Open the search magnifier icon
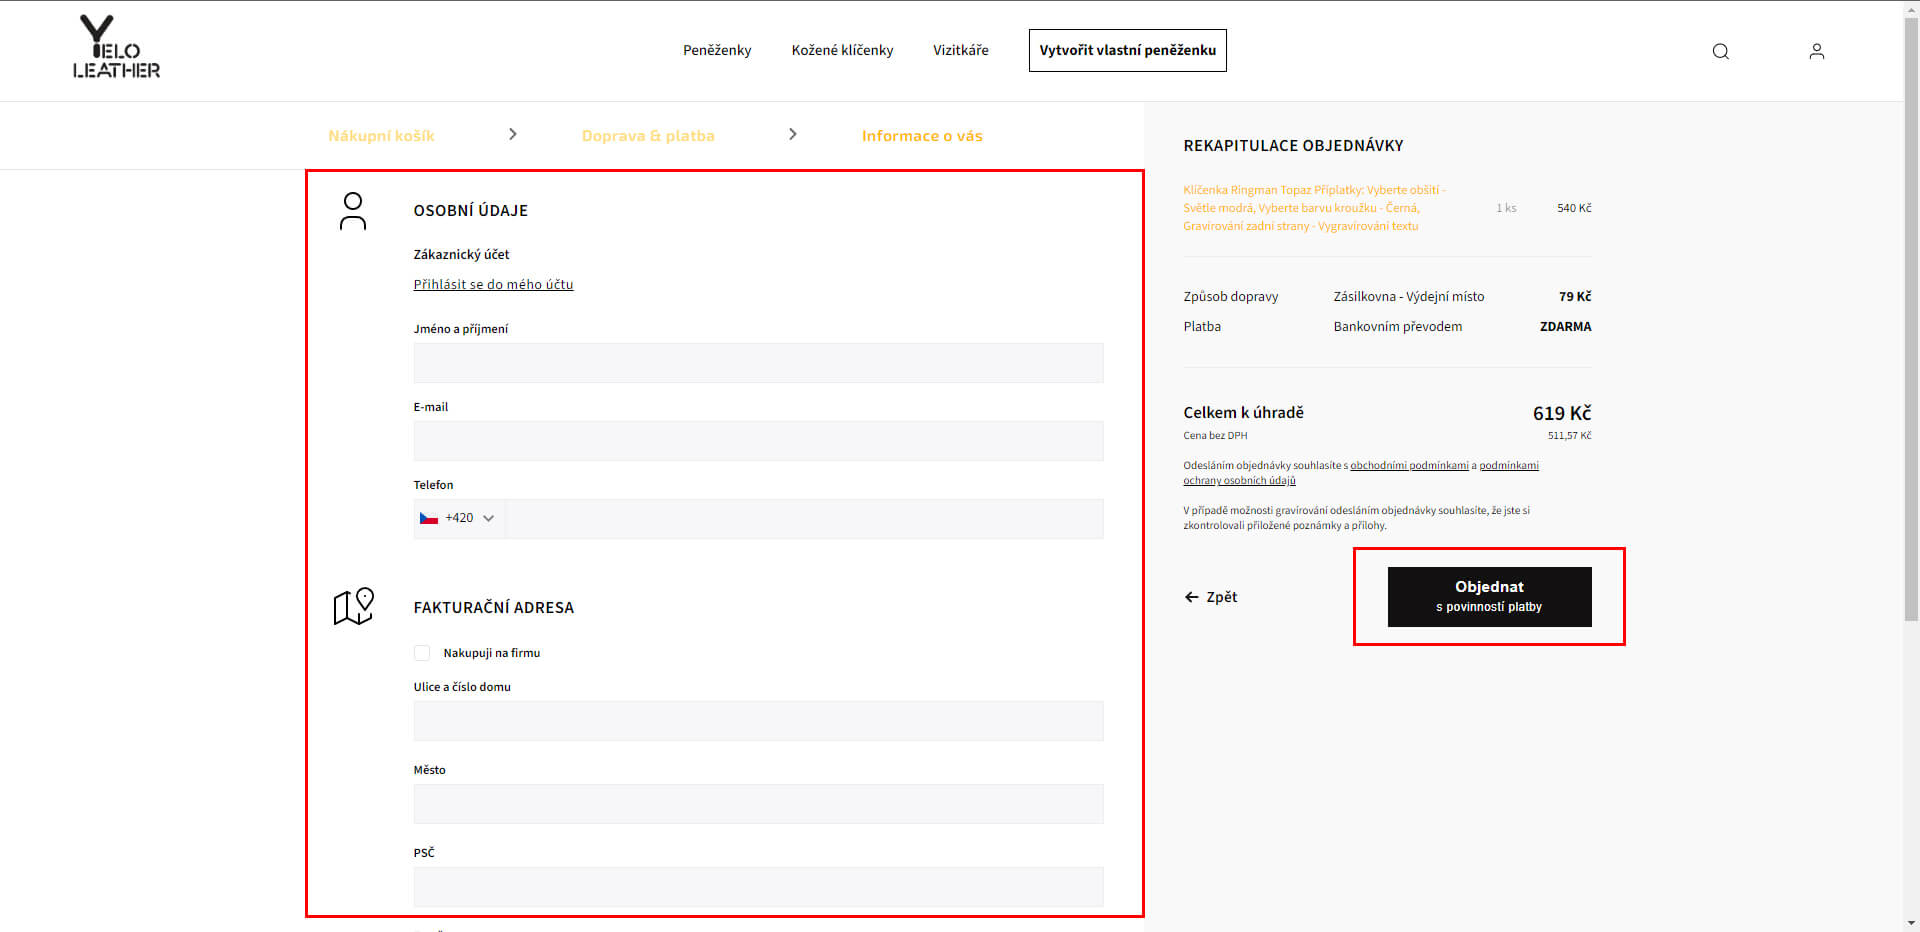The height and width of the screenshot is (932, 1920). pos(1720,51)
